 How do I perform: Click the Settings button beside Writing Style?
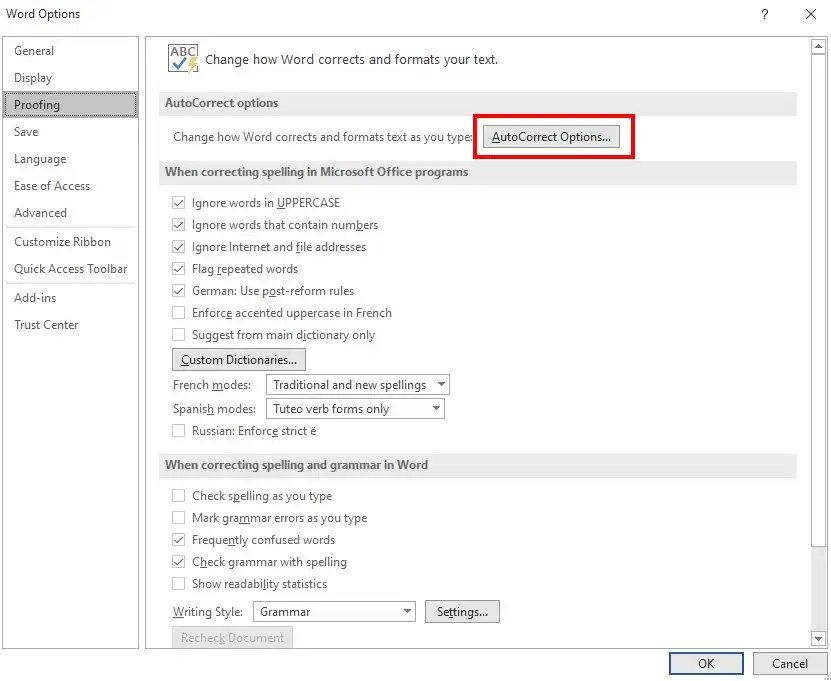coord(462,612)
